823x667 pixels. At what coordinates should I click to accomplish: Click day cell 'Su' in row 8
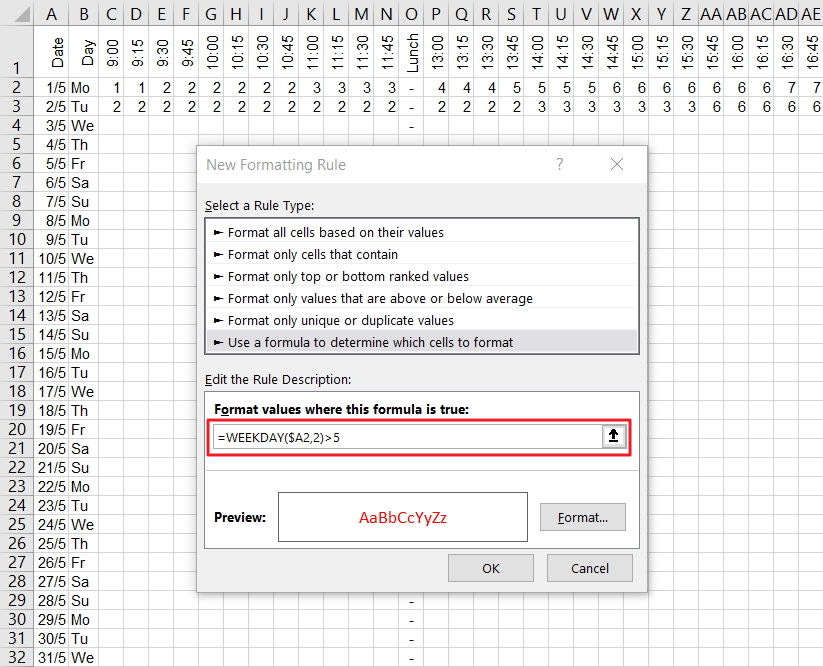click(x=83, y=202)
